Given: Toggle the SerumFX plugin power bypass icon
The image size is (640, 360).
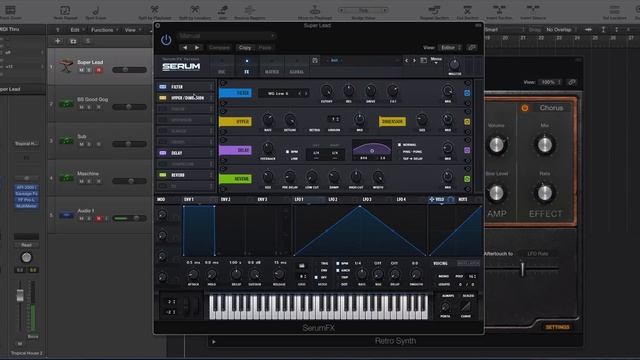Looking at the screenshot, I should tap(166, 40).
